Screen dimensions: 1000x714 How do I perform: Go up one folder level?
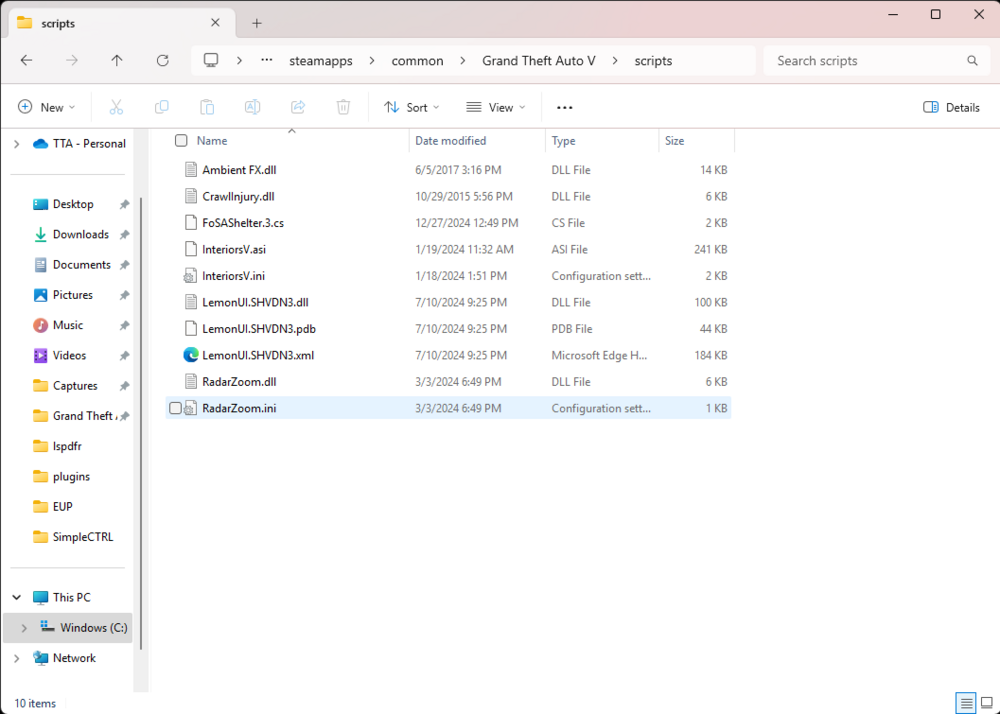(116, 60)
